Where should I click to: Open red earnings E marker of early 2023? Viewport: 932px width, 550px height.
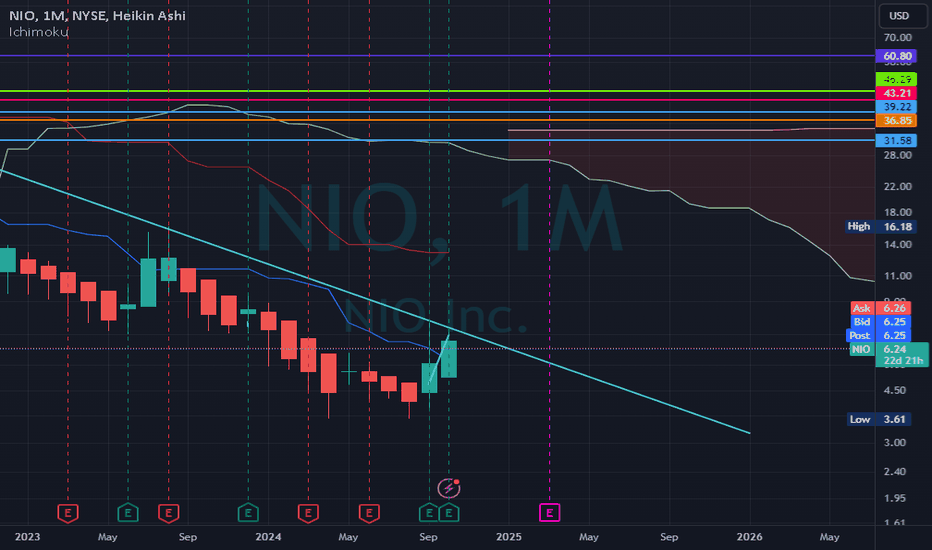point(68,513)
